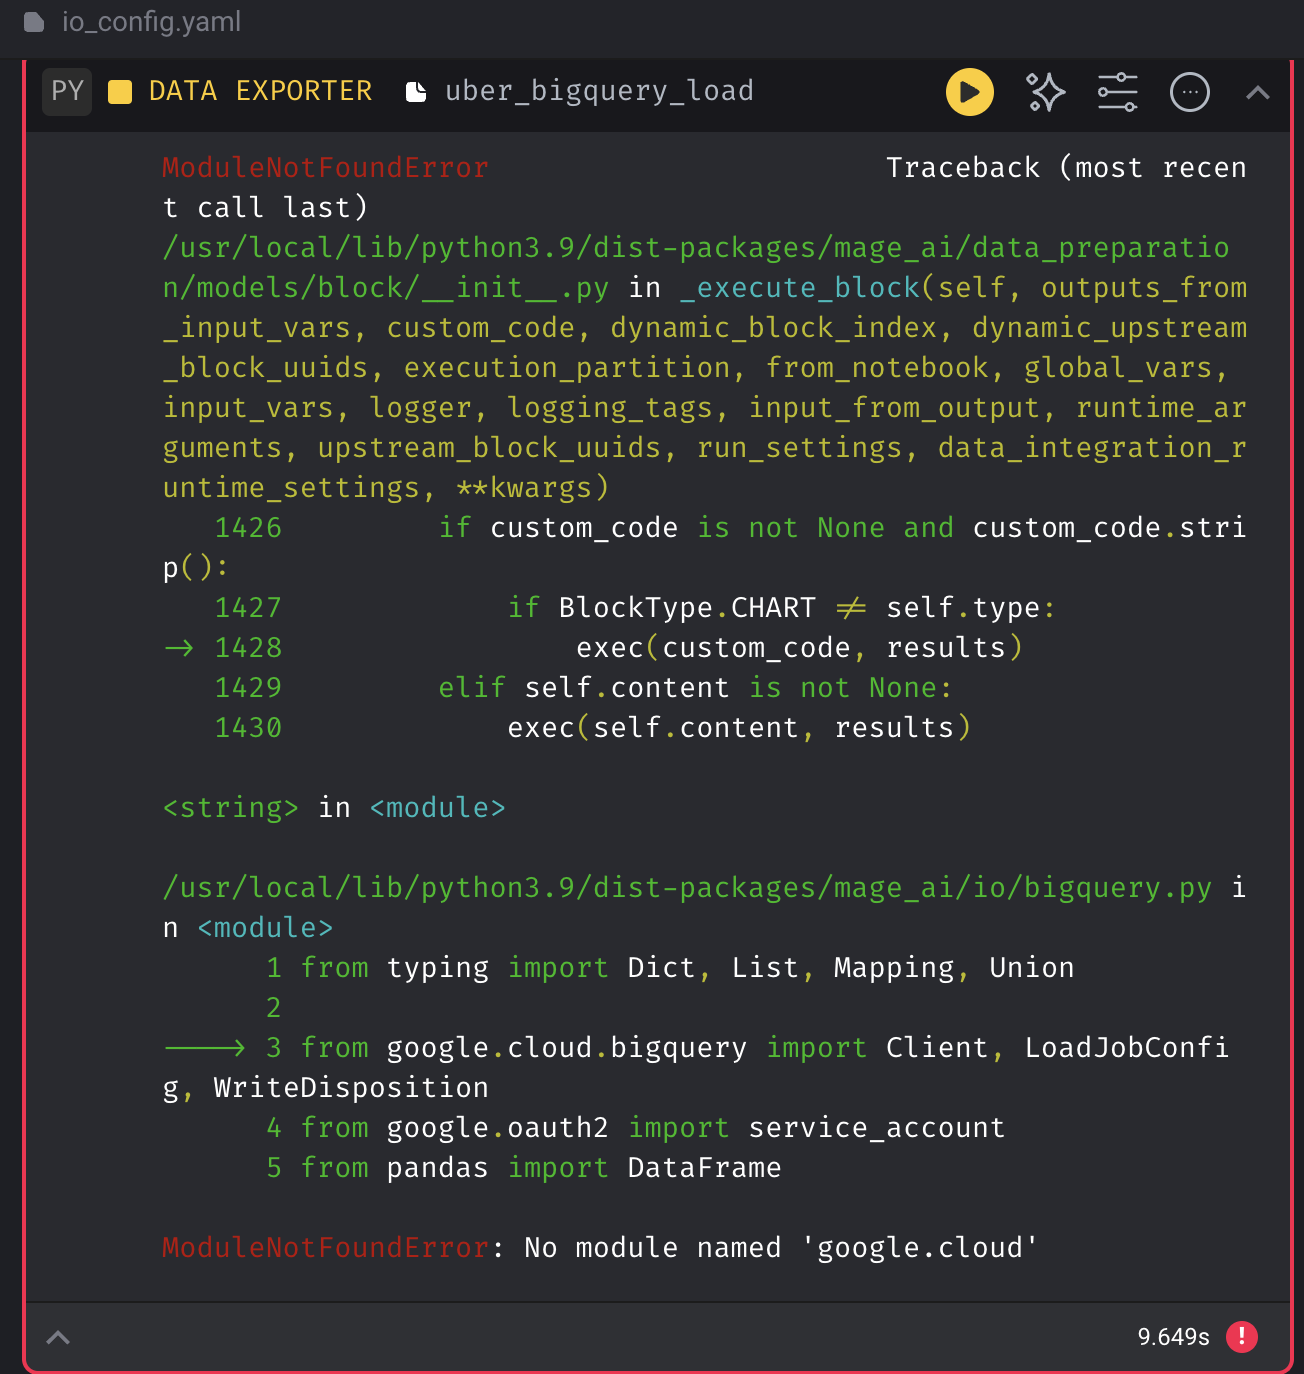Open the AI sparkle assistant icon

(1046, 92)
